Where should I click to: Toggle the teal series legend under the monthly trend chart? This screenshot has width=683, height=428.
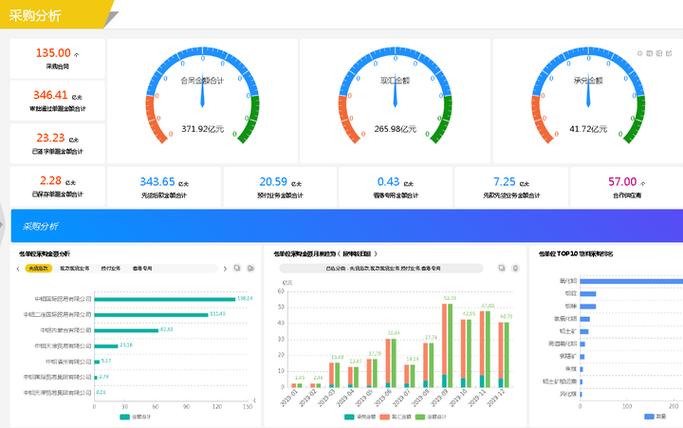pyautogui.click(x=360, y=417)
